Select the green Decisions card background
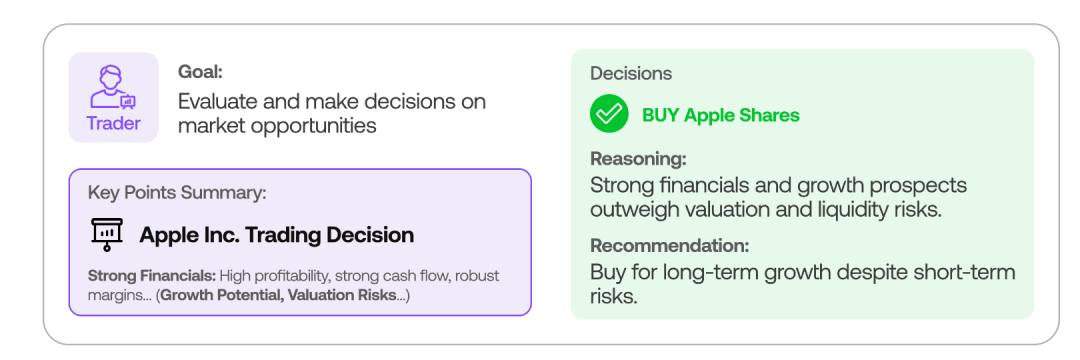Viewport: 1080px width, 360px height. tap(802, 184)
